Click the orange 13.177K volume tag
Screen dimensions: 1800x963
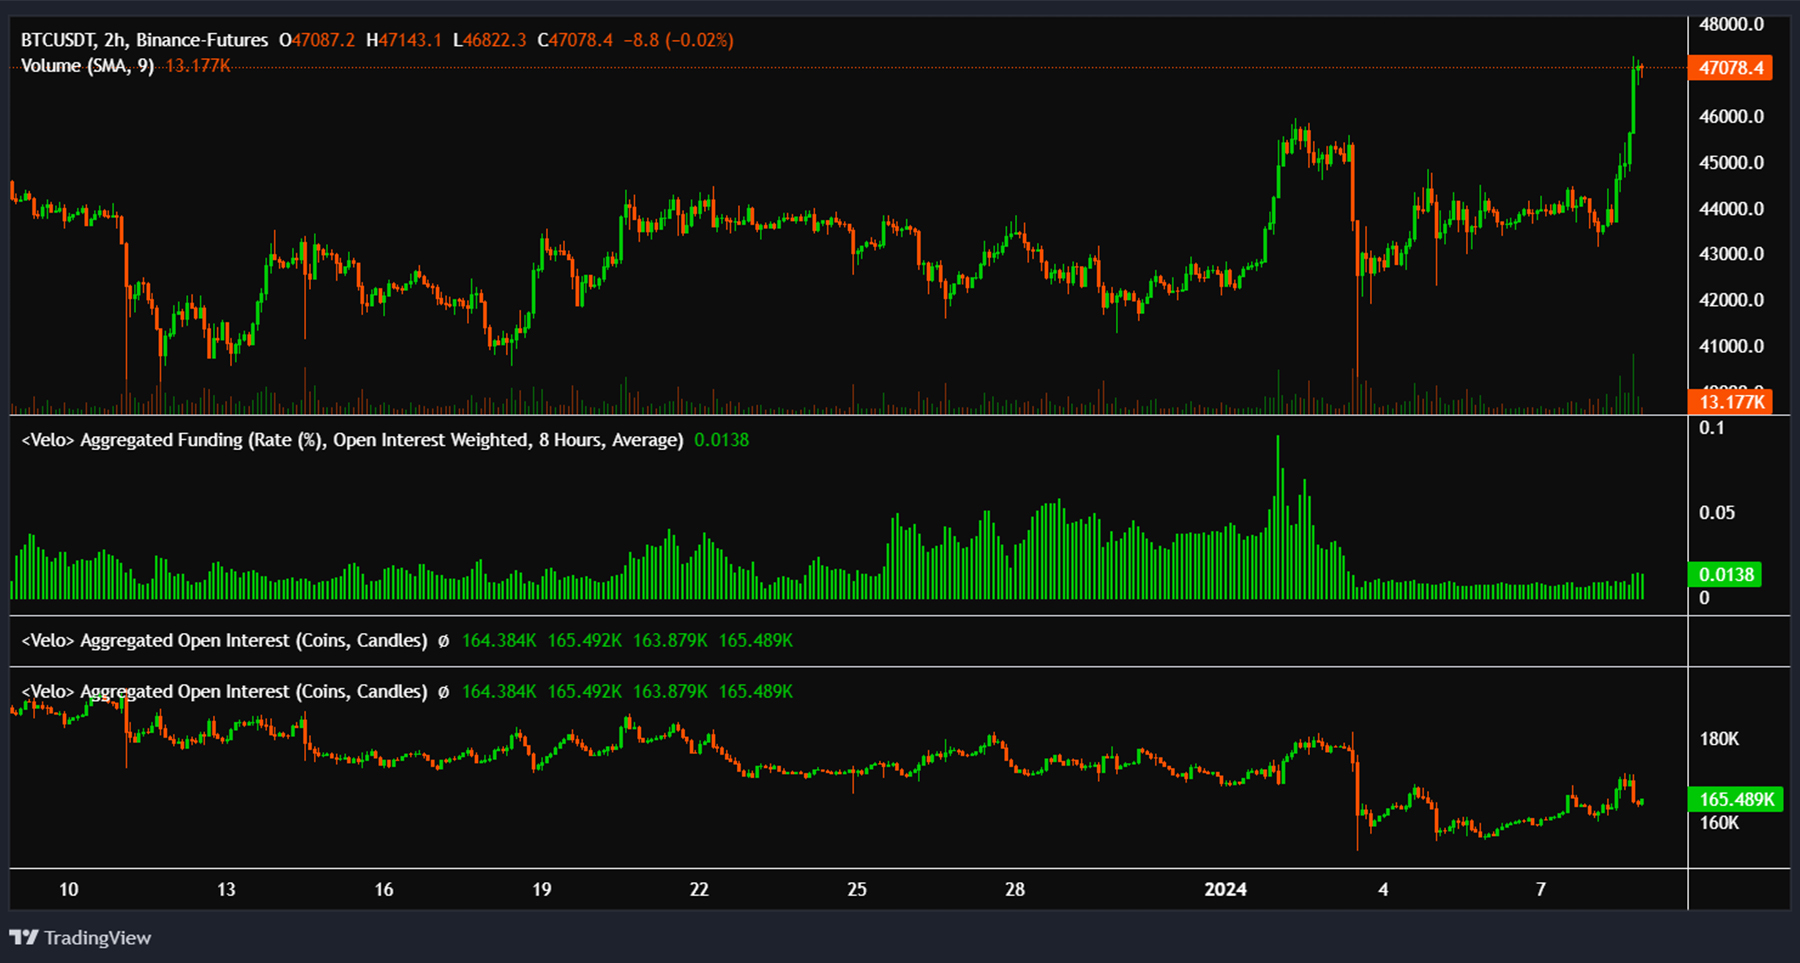point(1730,402)
